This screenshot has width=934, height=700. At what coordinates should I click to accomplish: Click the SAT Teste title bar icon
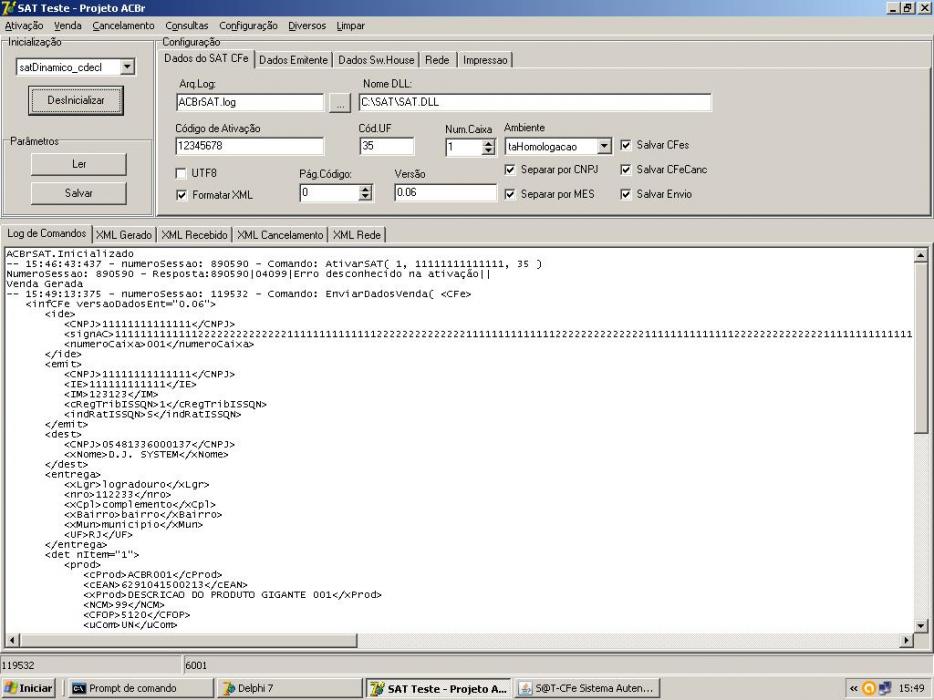[8, 8]
